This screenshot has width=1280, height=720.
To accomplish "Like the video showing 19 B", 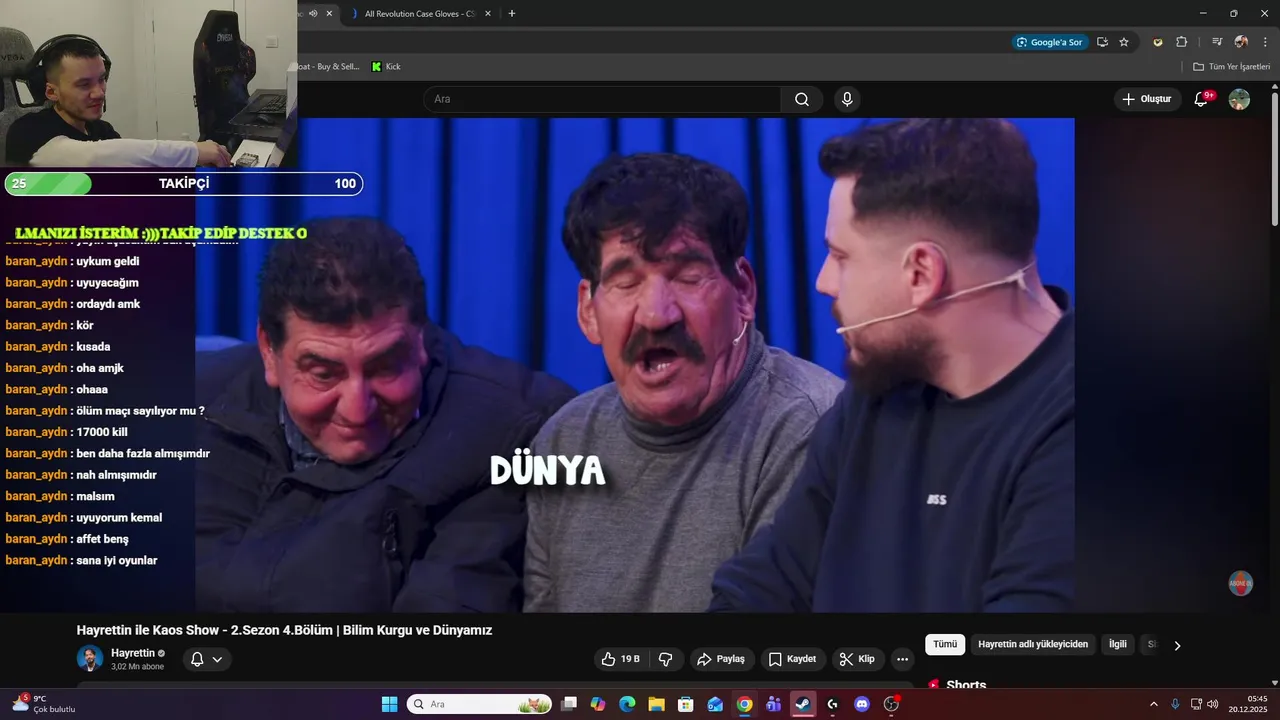I will (620, 659).
